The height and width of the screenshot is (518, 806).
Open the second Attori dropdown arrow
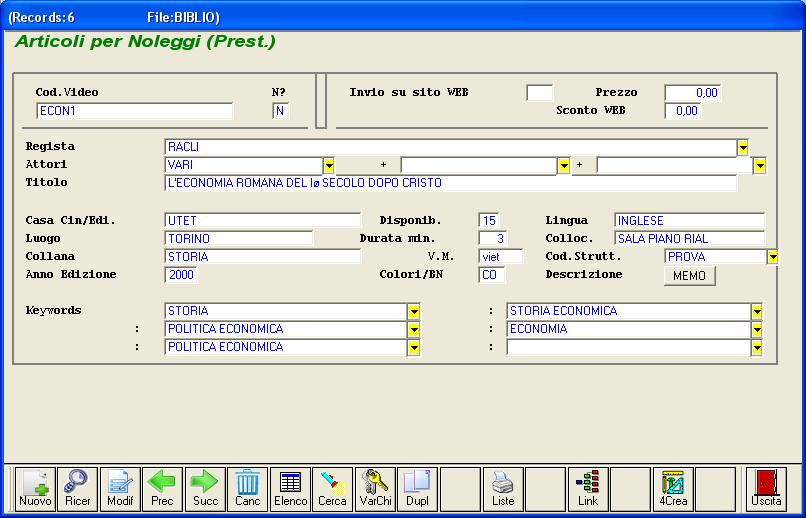coord(564,166)
